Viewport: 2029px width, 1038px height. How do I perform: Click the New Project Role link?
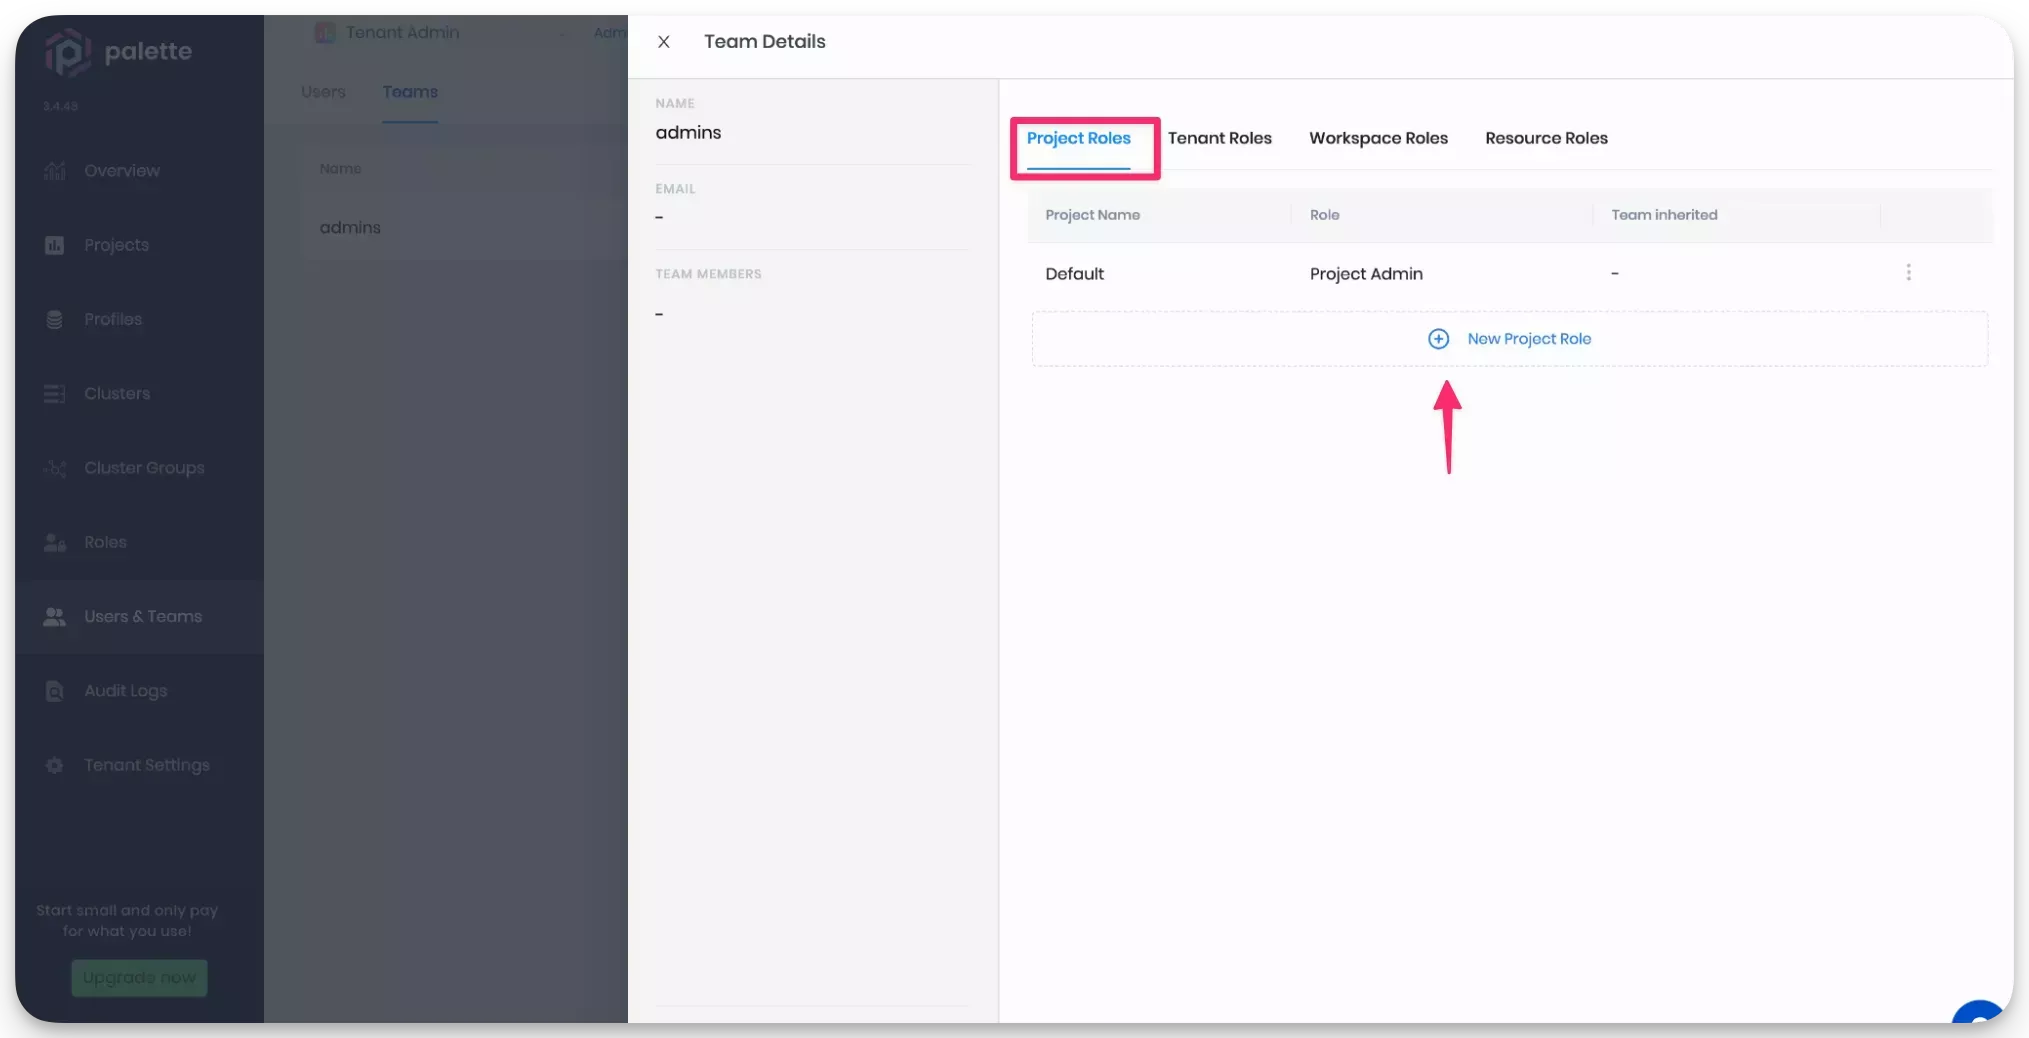pos(1528,339)
